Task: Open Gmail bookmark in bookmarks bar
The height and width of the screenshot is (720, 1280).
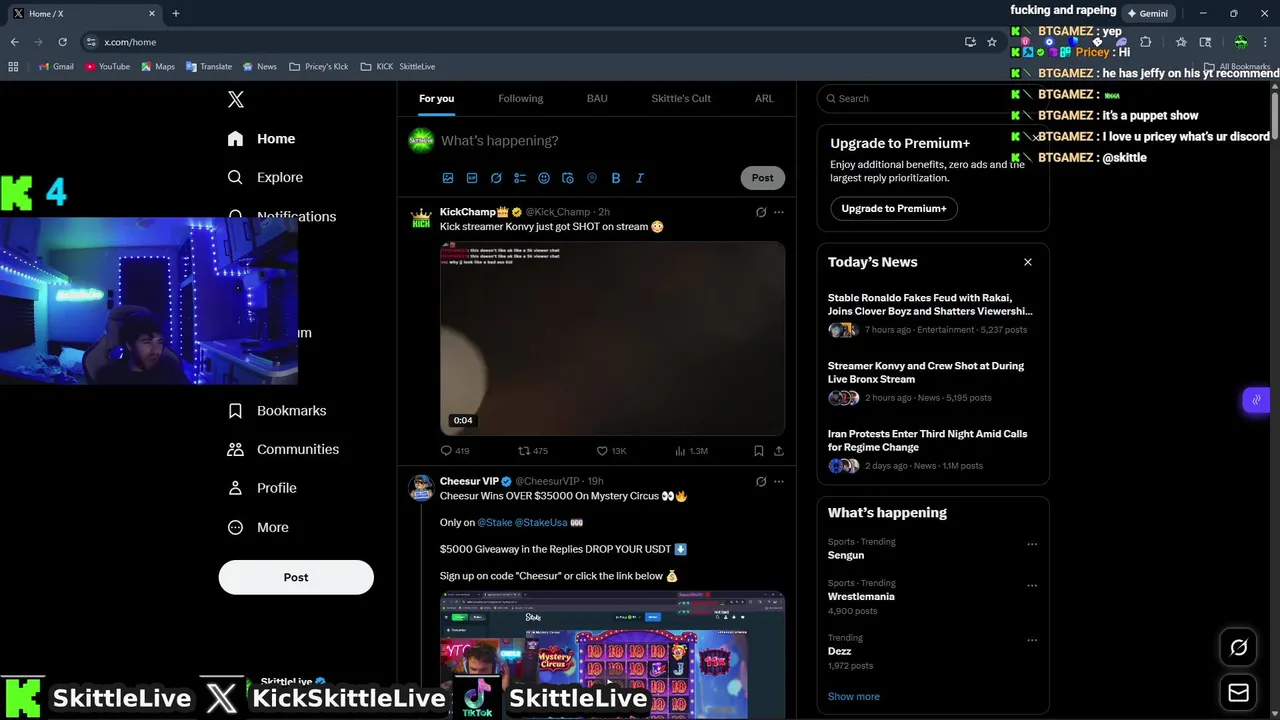Action: (56, 66)
